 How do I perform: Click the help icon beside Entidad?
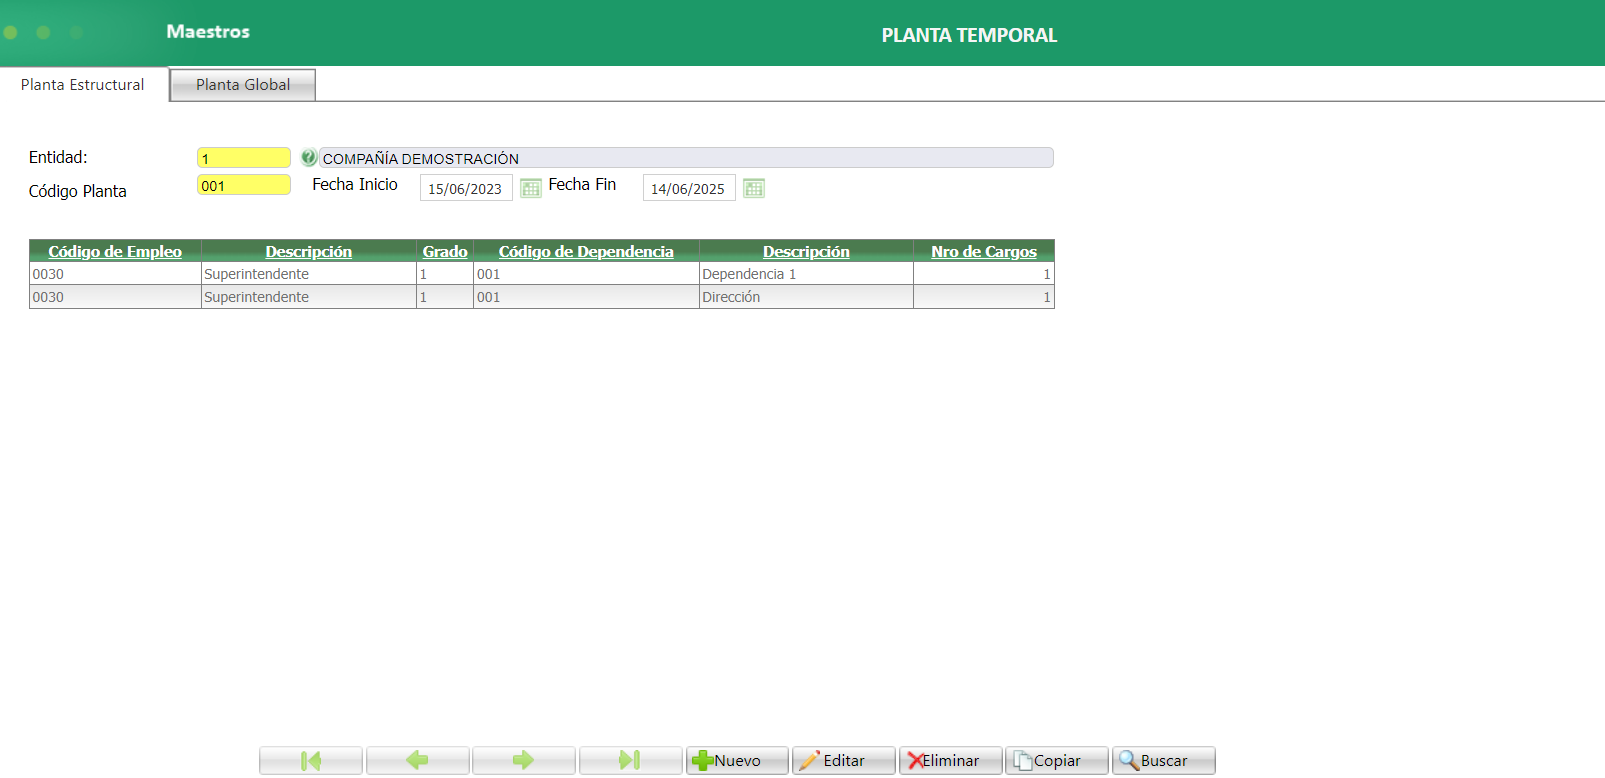309,157
